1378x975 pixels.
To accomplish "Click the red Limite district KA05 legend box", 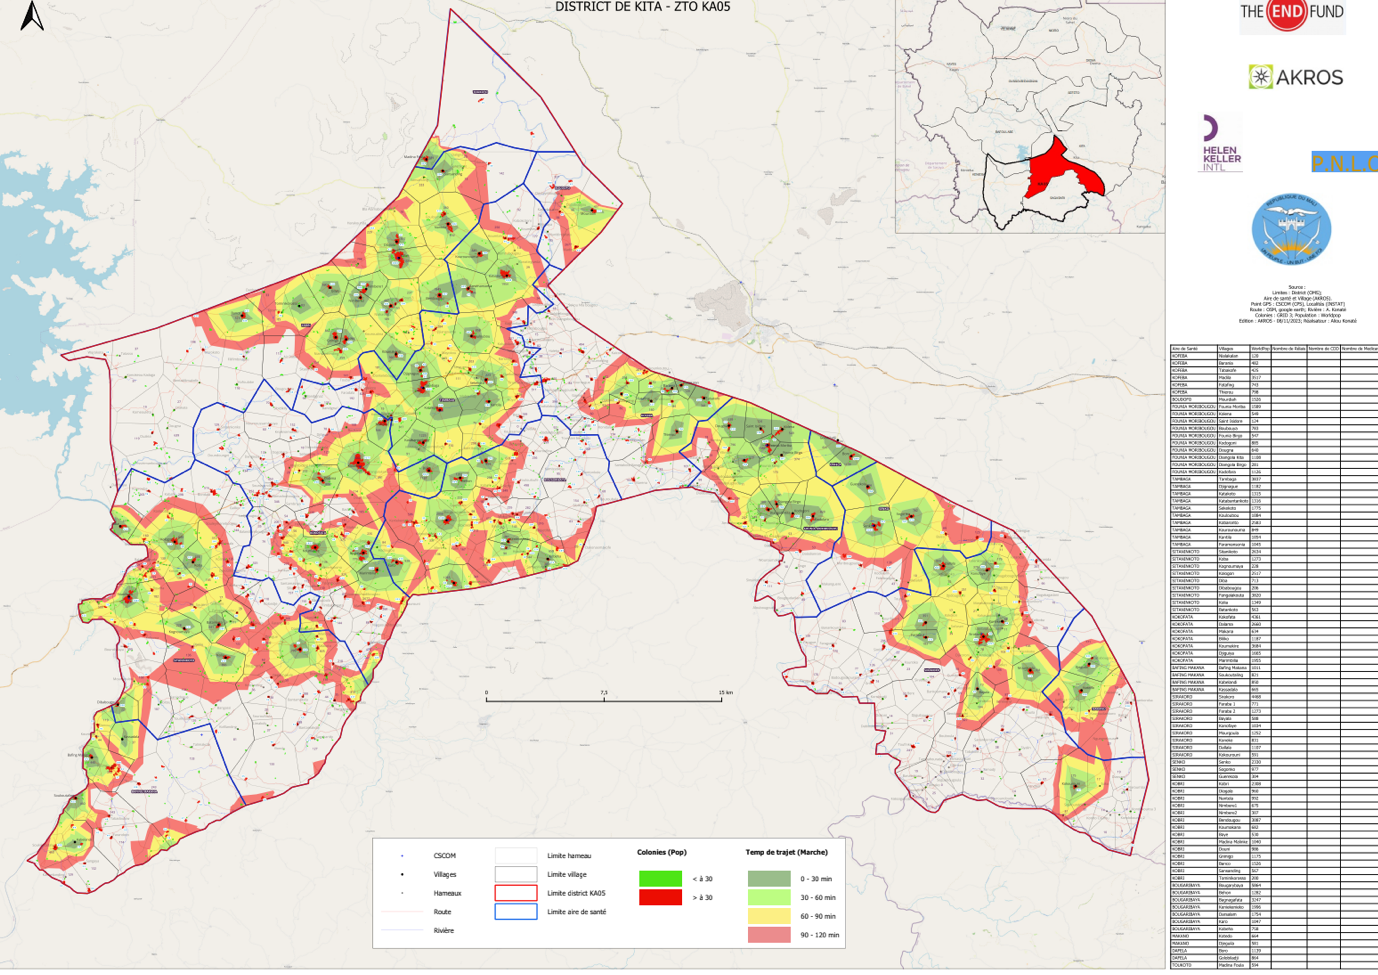I will [x=516, y=893].
